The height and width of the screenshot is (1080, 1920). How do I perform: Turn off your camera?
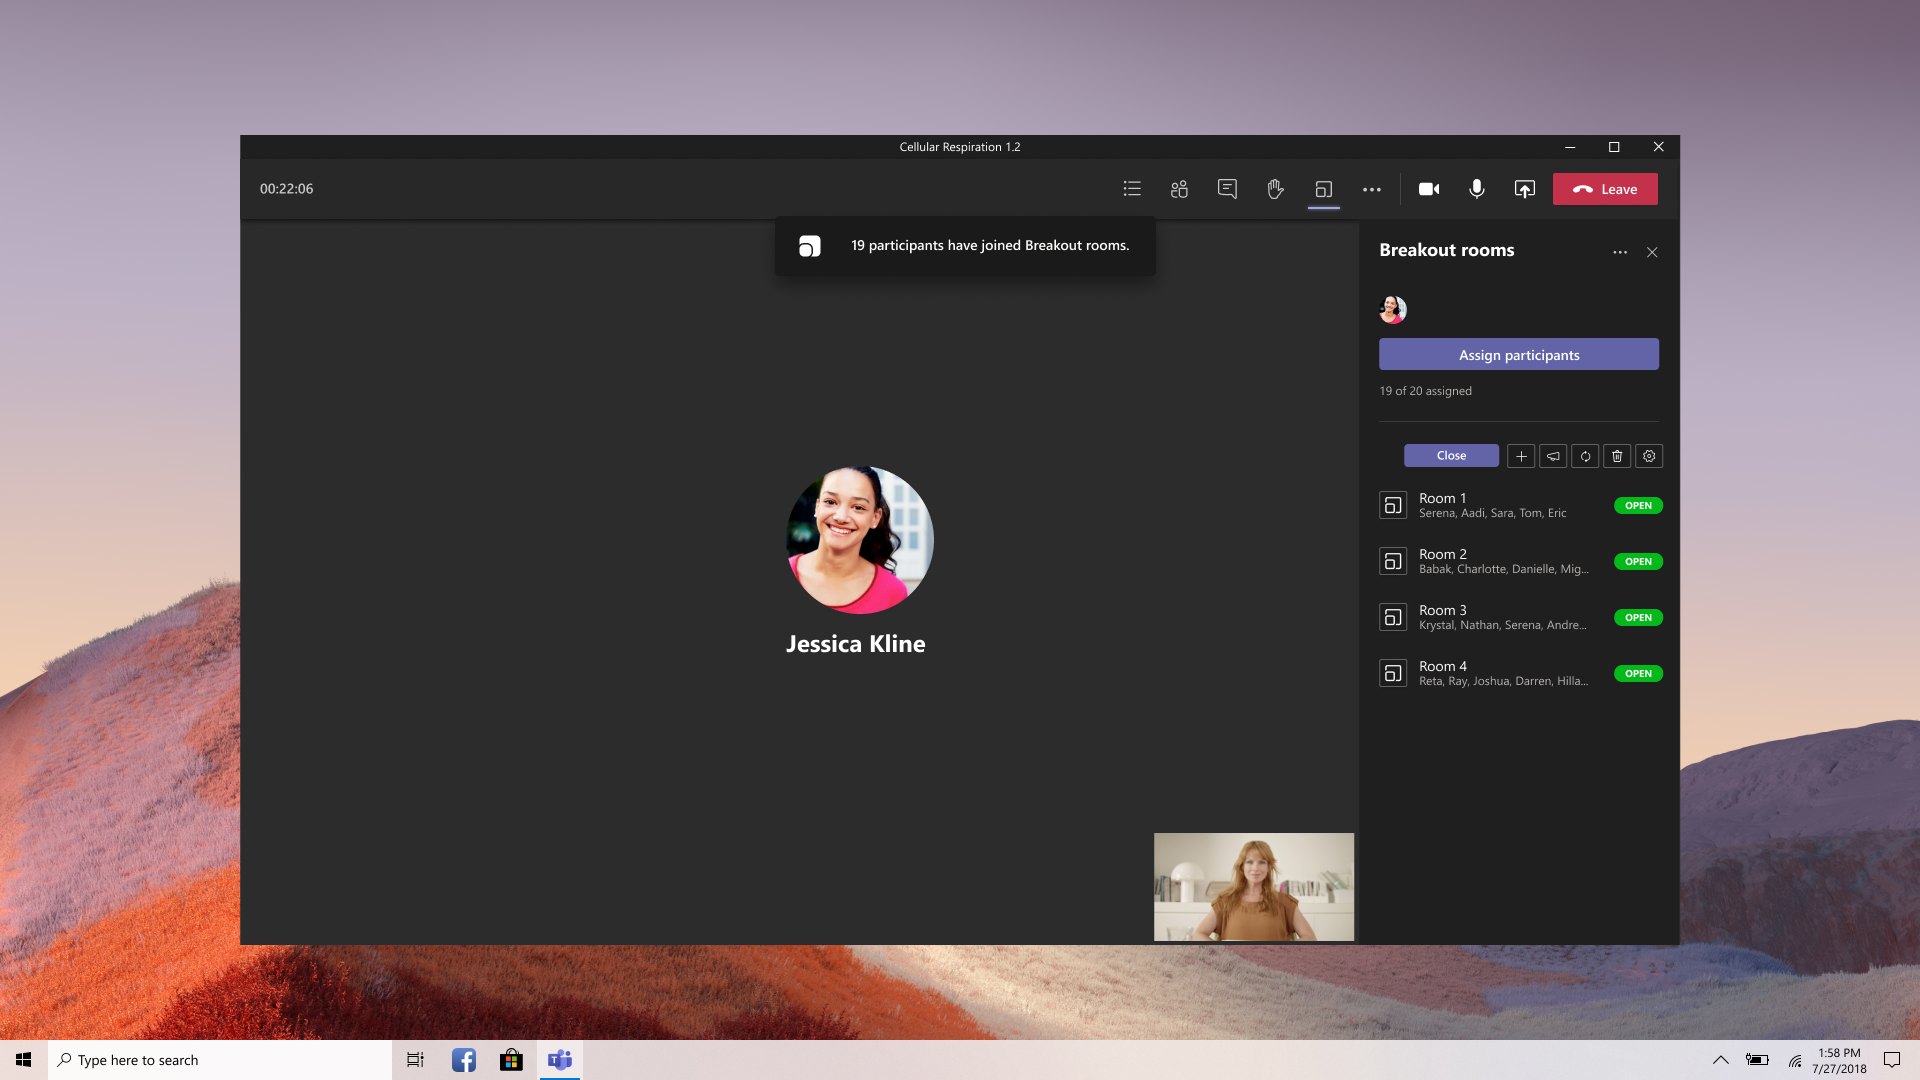1429,189
